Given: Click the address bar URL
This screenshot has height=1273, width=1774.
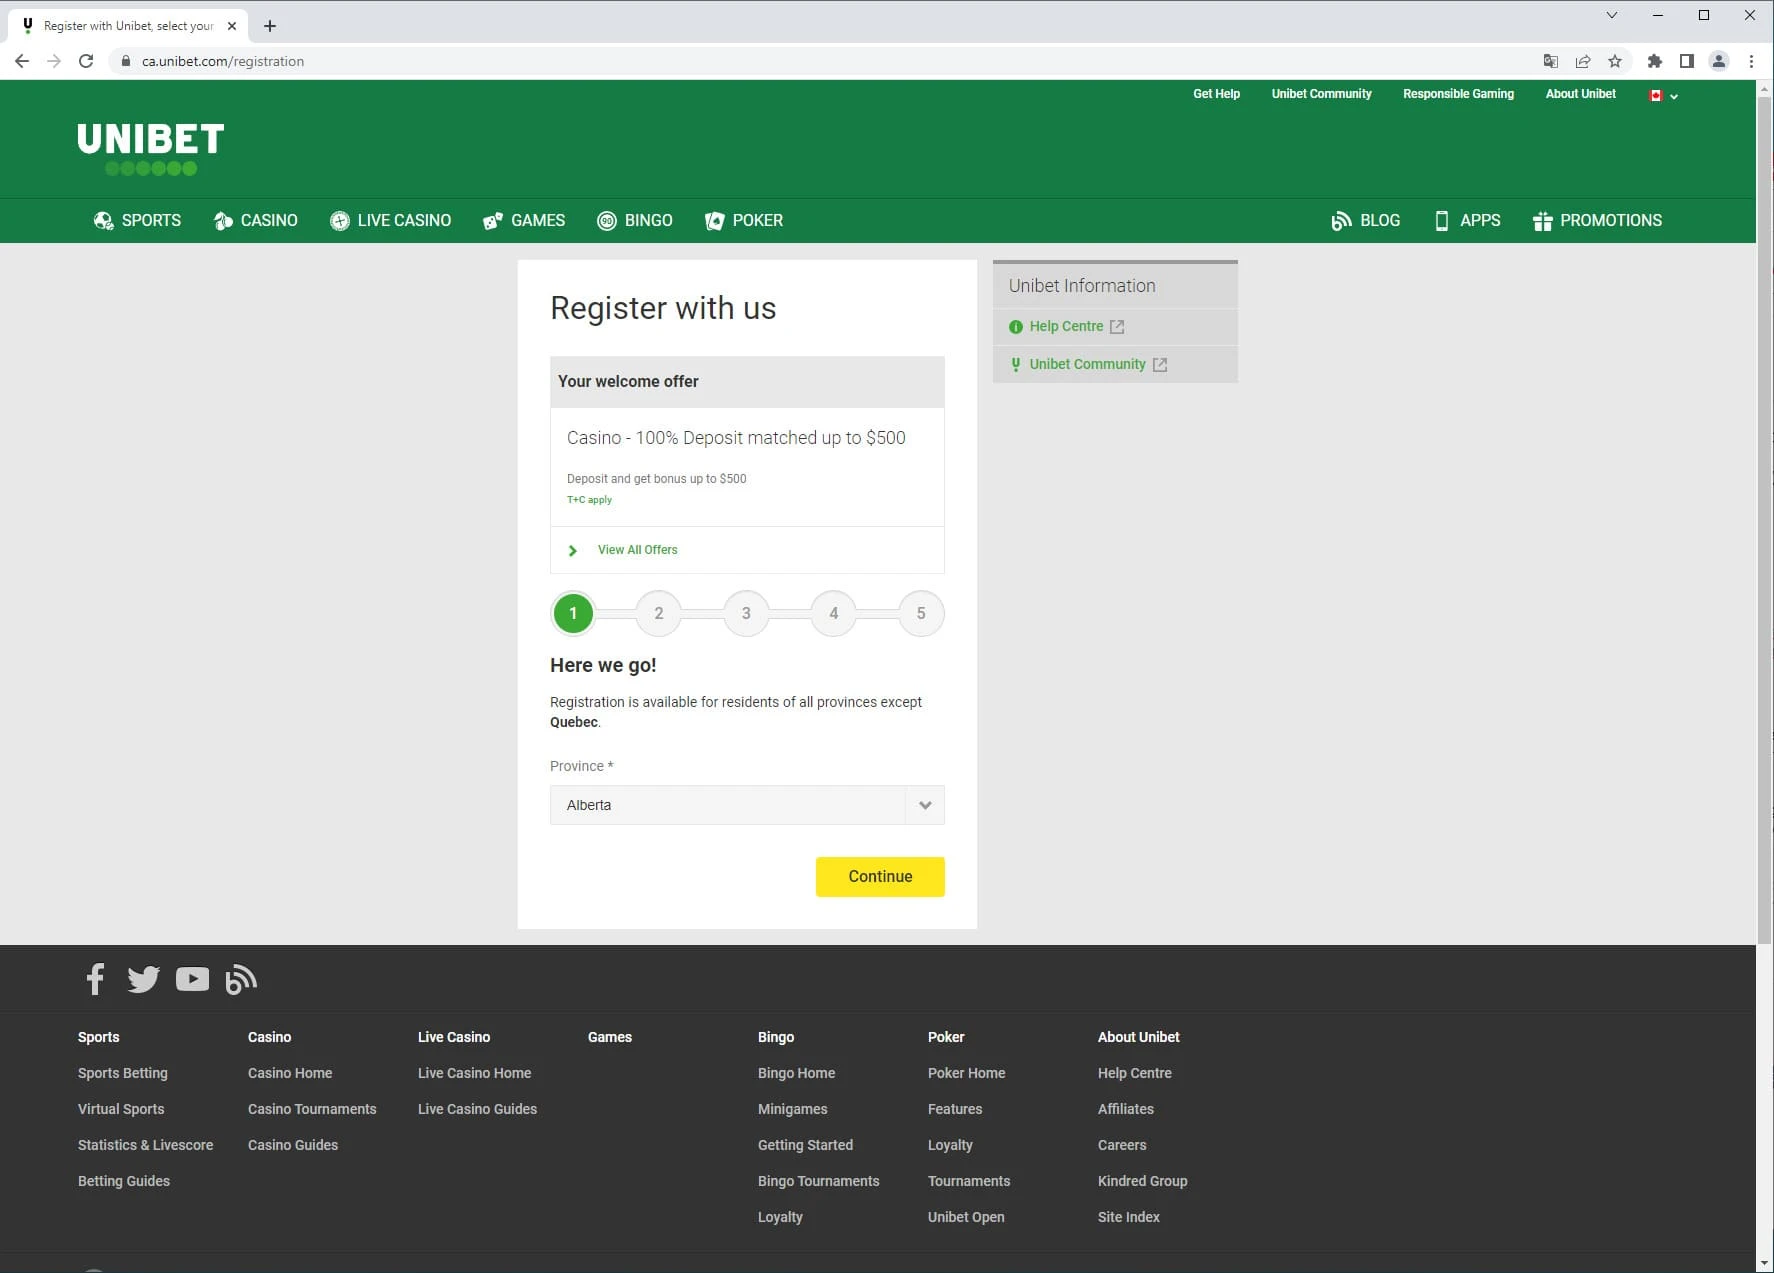Looking at the screenshot, I should coord(223,61).
